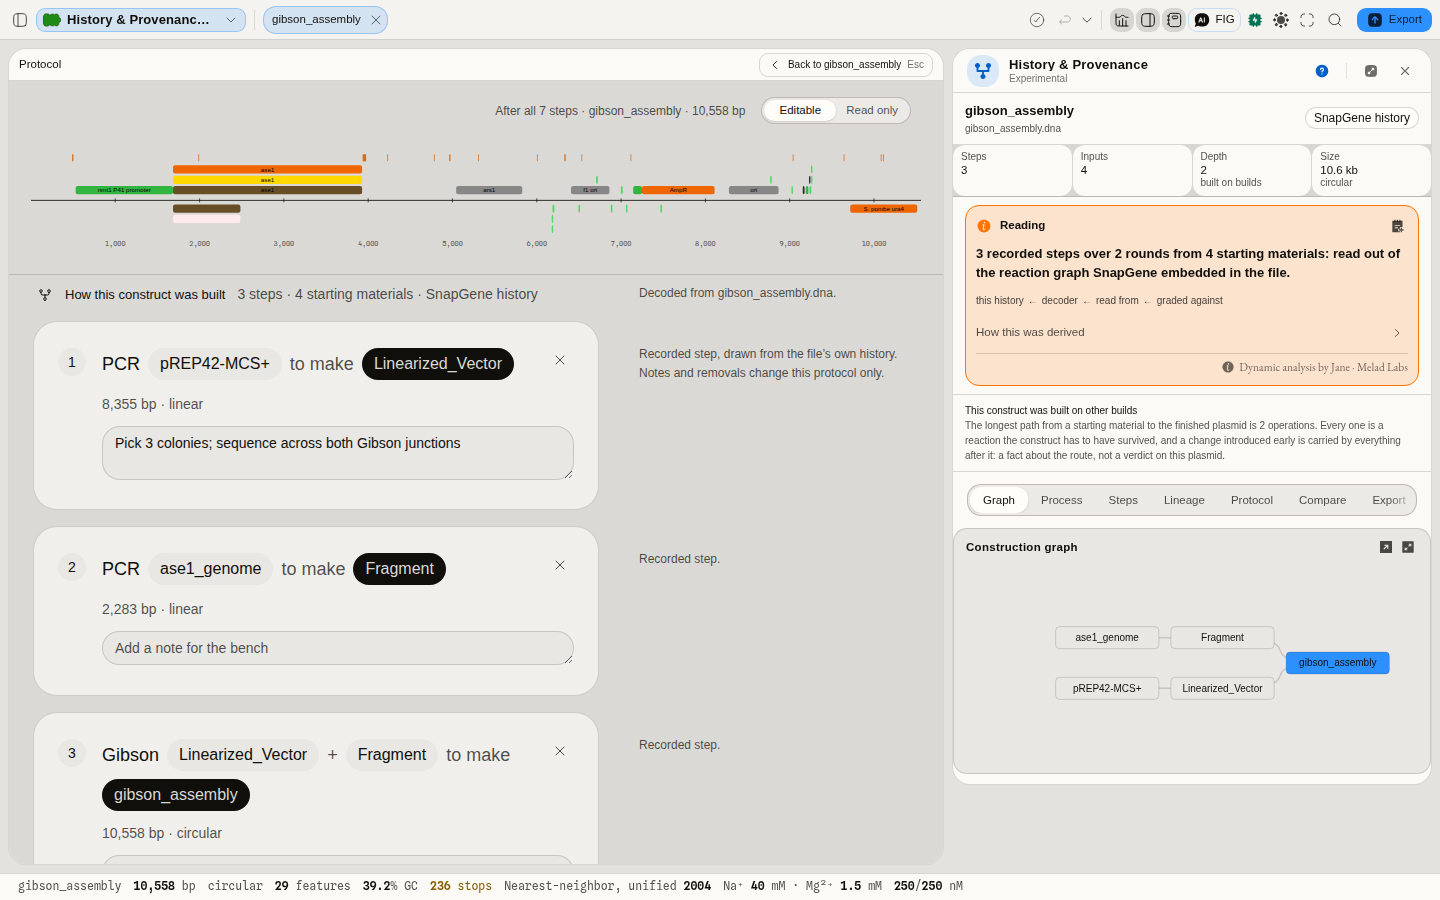Open the AI FIG assistant button

[1215, 20]
